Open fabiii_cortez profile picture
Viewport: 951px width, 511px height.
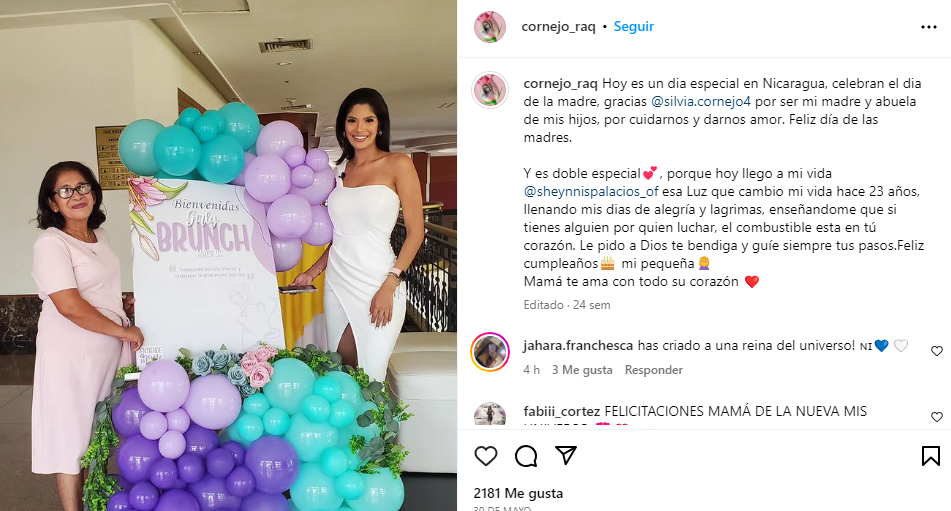pos(489,415)
